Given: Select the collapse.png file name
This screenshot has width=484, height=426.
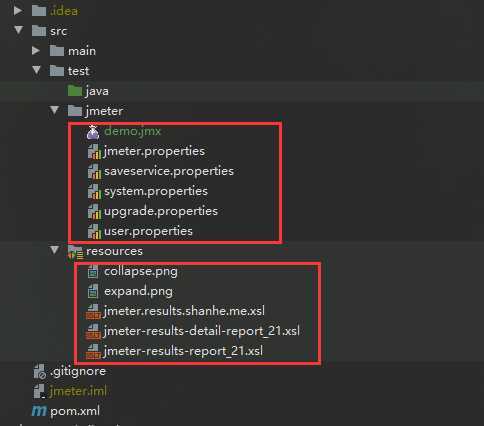Looking at the screenshot, I should click(x=141, y=272).
